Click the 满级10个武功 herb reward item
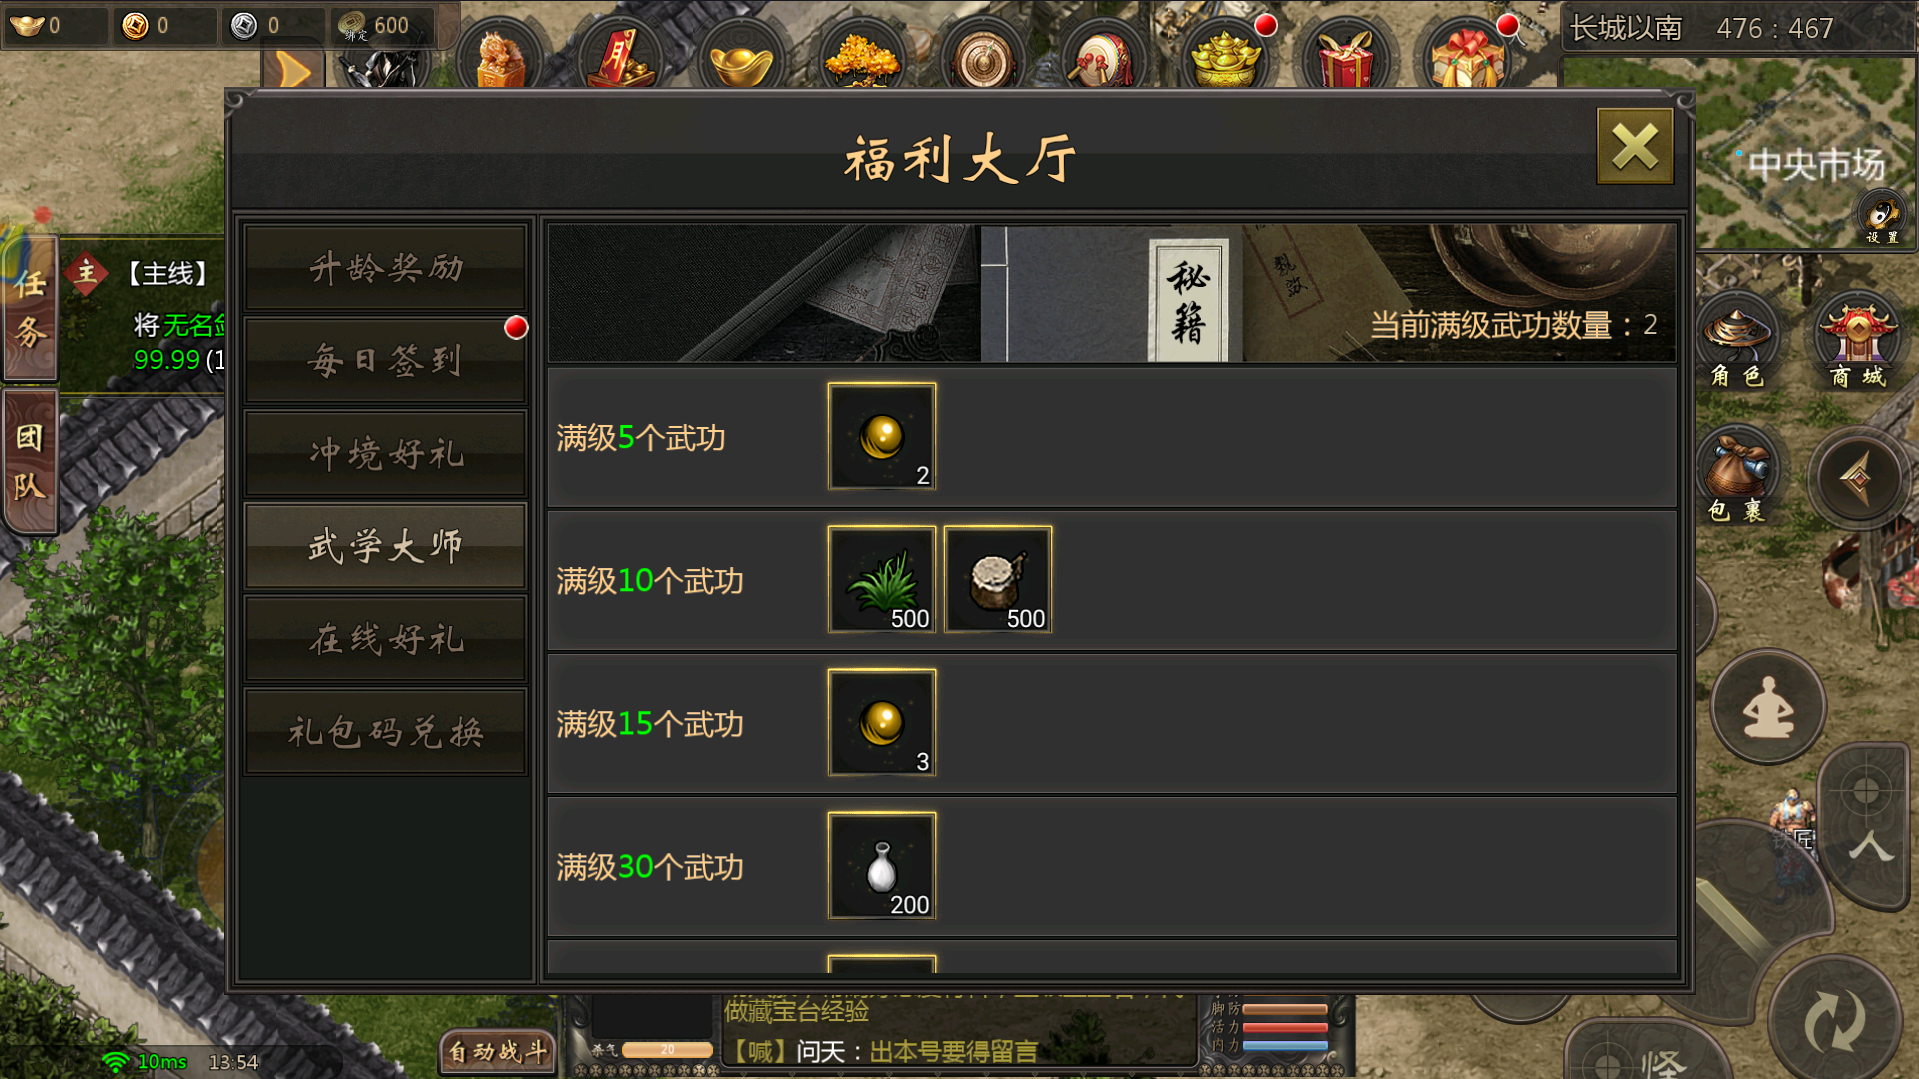The height and width of the screenshot is (1079, 1919). (882, 579)
